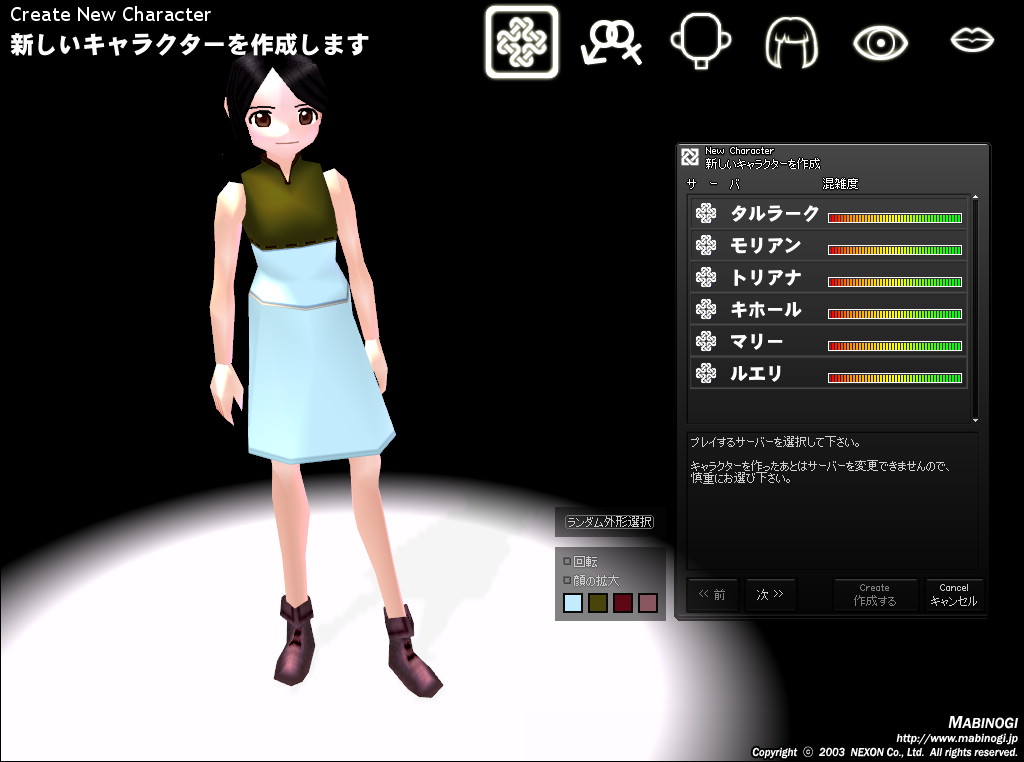
Task: Pick the dark red color swatch
Action: click(x=622, y=603)
